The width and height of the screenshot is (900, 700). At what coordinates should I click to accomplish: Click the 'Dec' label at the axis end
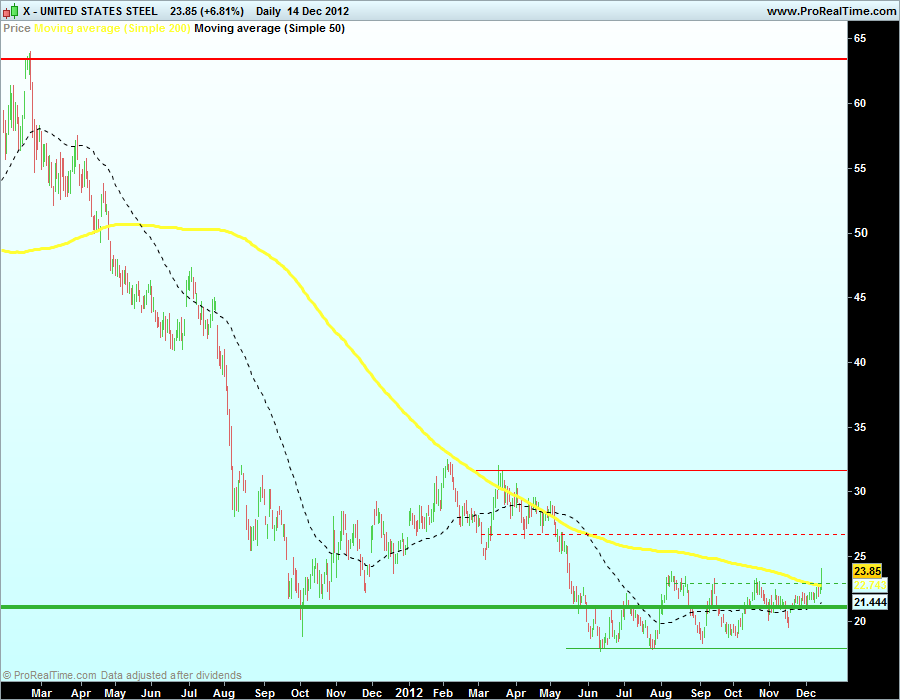click(806, 693)
